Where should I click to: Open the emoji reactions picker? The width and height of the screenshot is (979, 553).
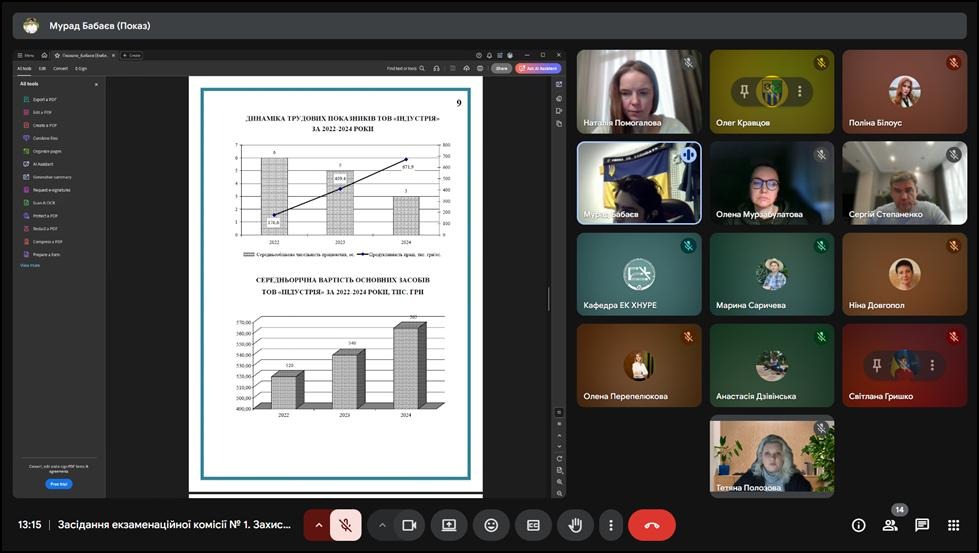coord(491,525)
